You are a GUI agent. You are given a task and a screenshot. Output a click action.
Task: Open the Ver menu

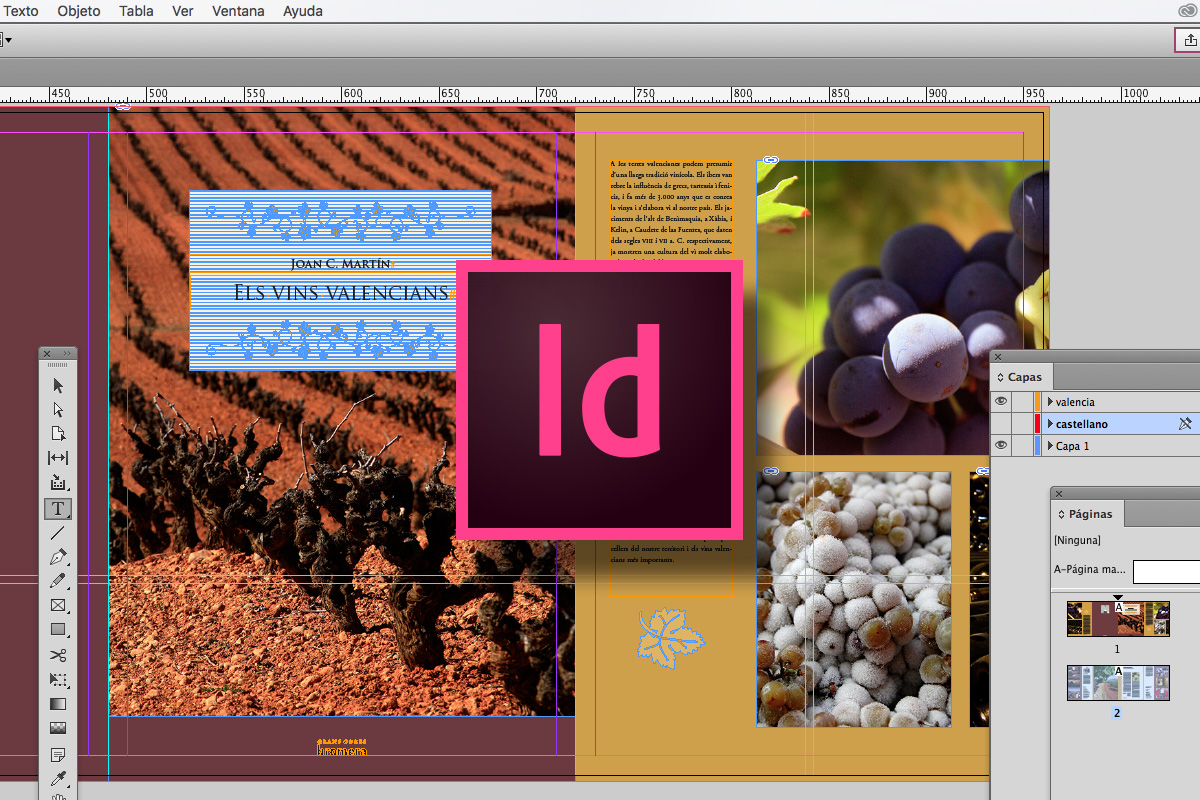183,11
